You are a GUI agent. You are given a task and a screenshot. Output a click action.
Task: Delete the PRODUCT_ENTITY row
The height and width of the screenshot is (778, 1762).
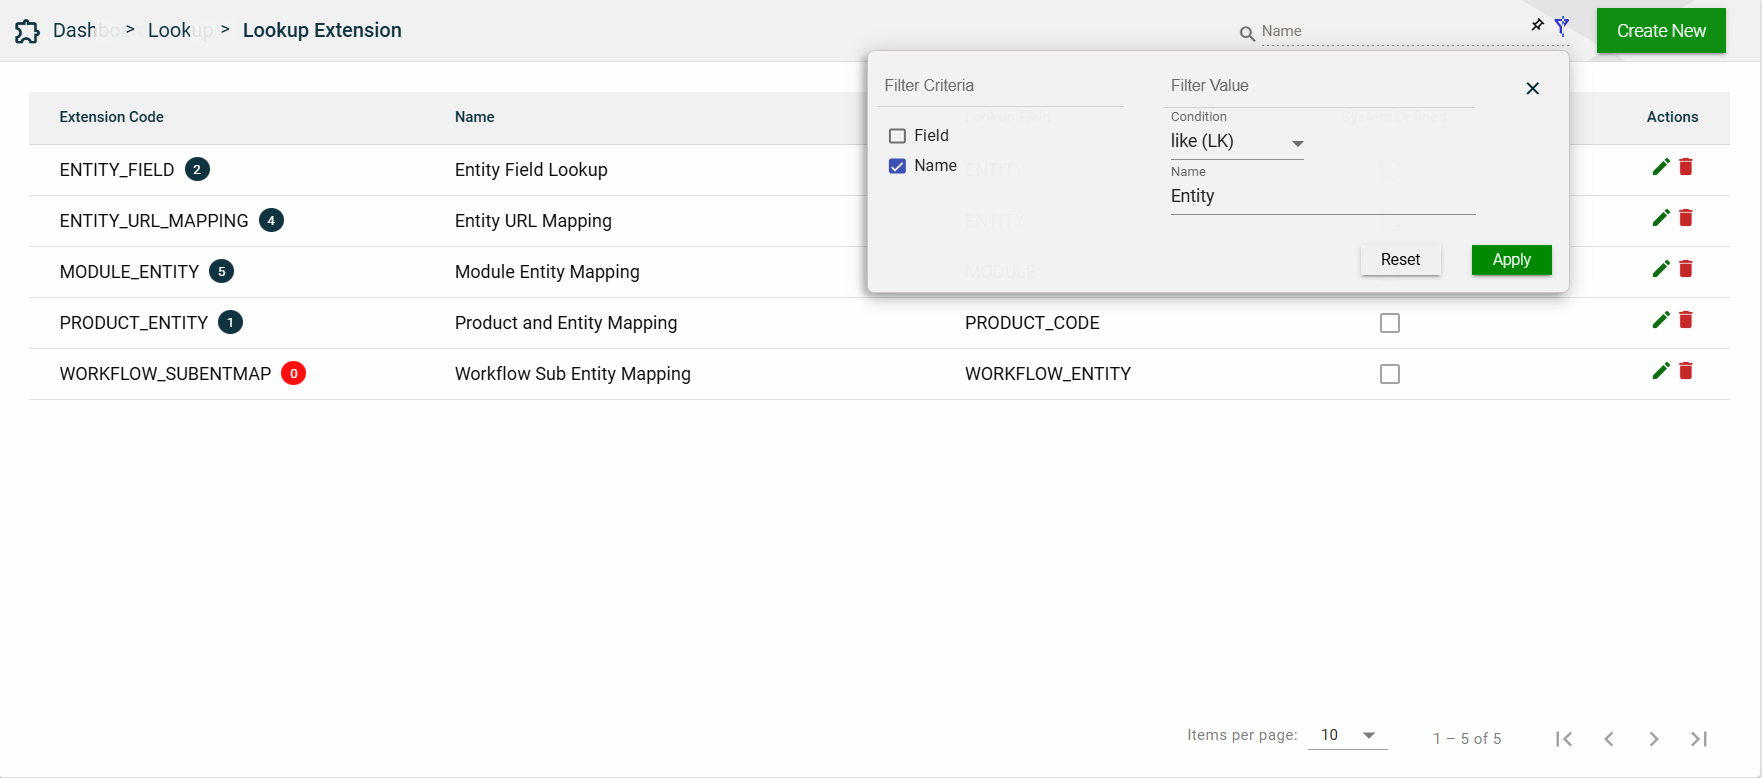1686,320
